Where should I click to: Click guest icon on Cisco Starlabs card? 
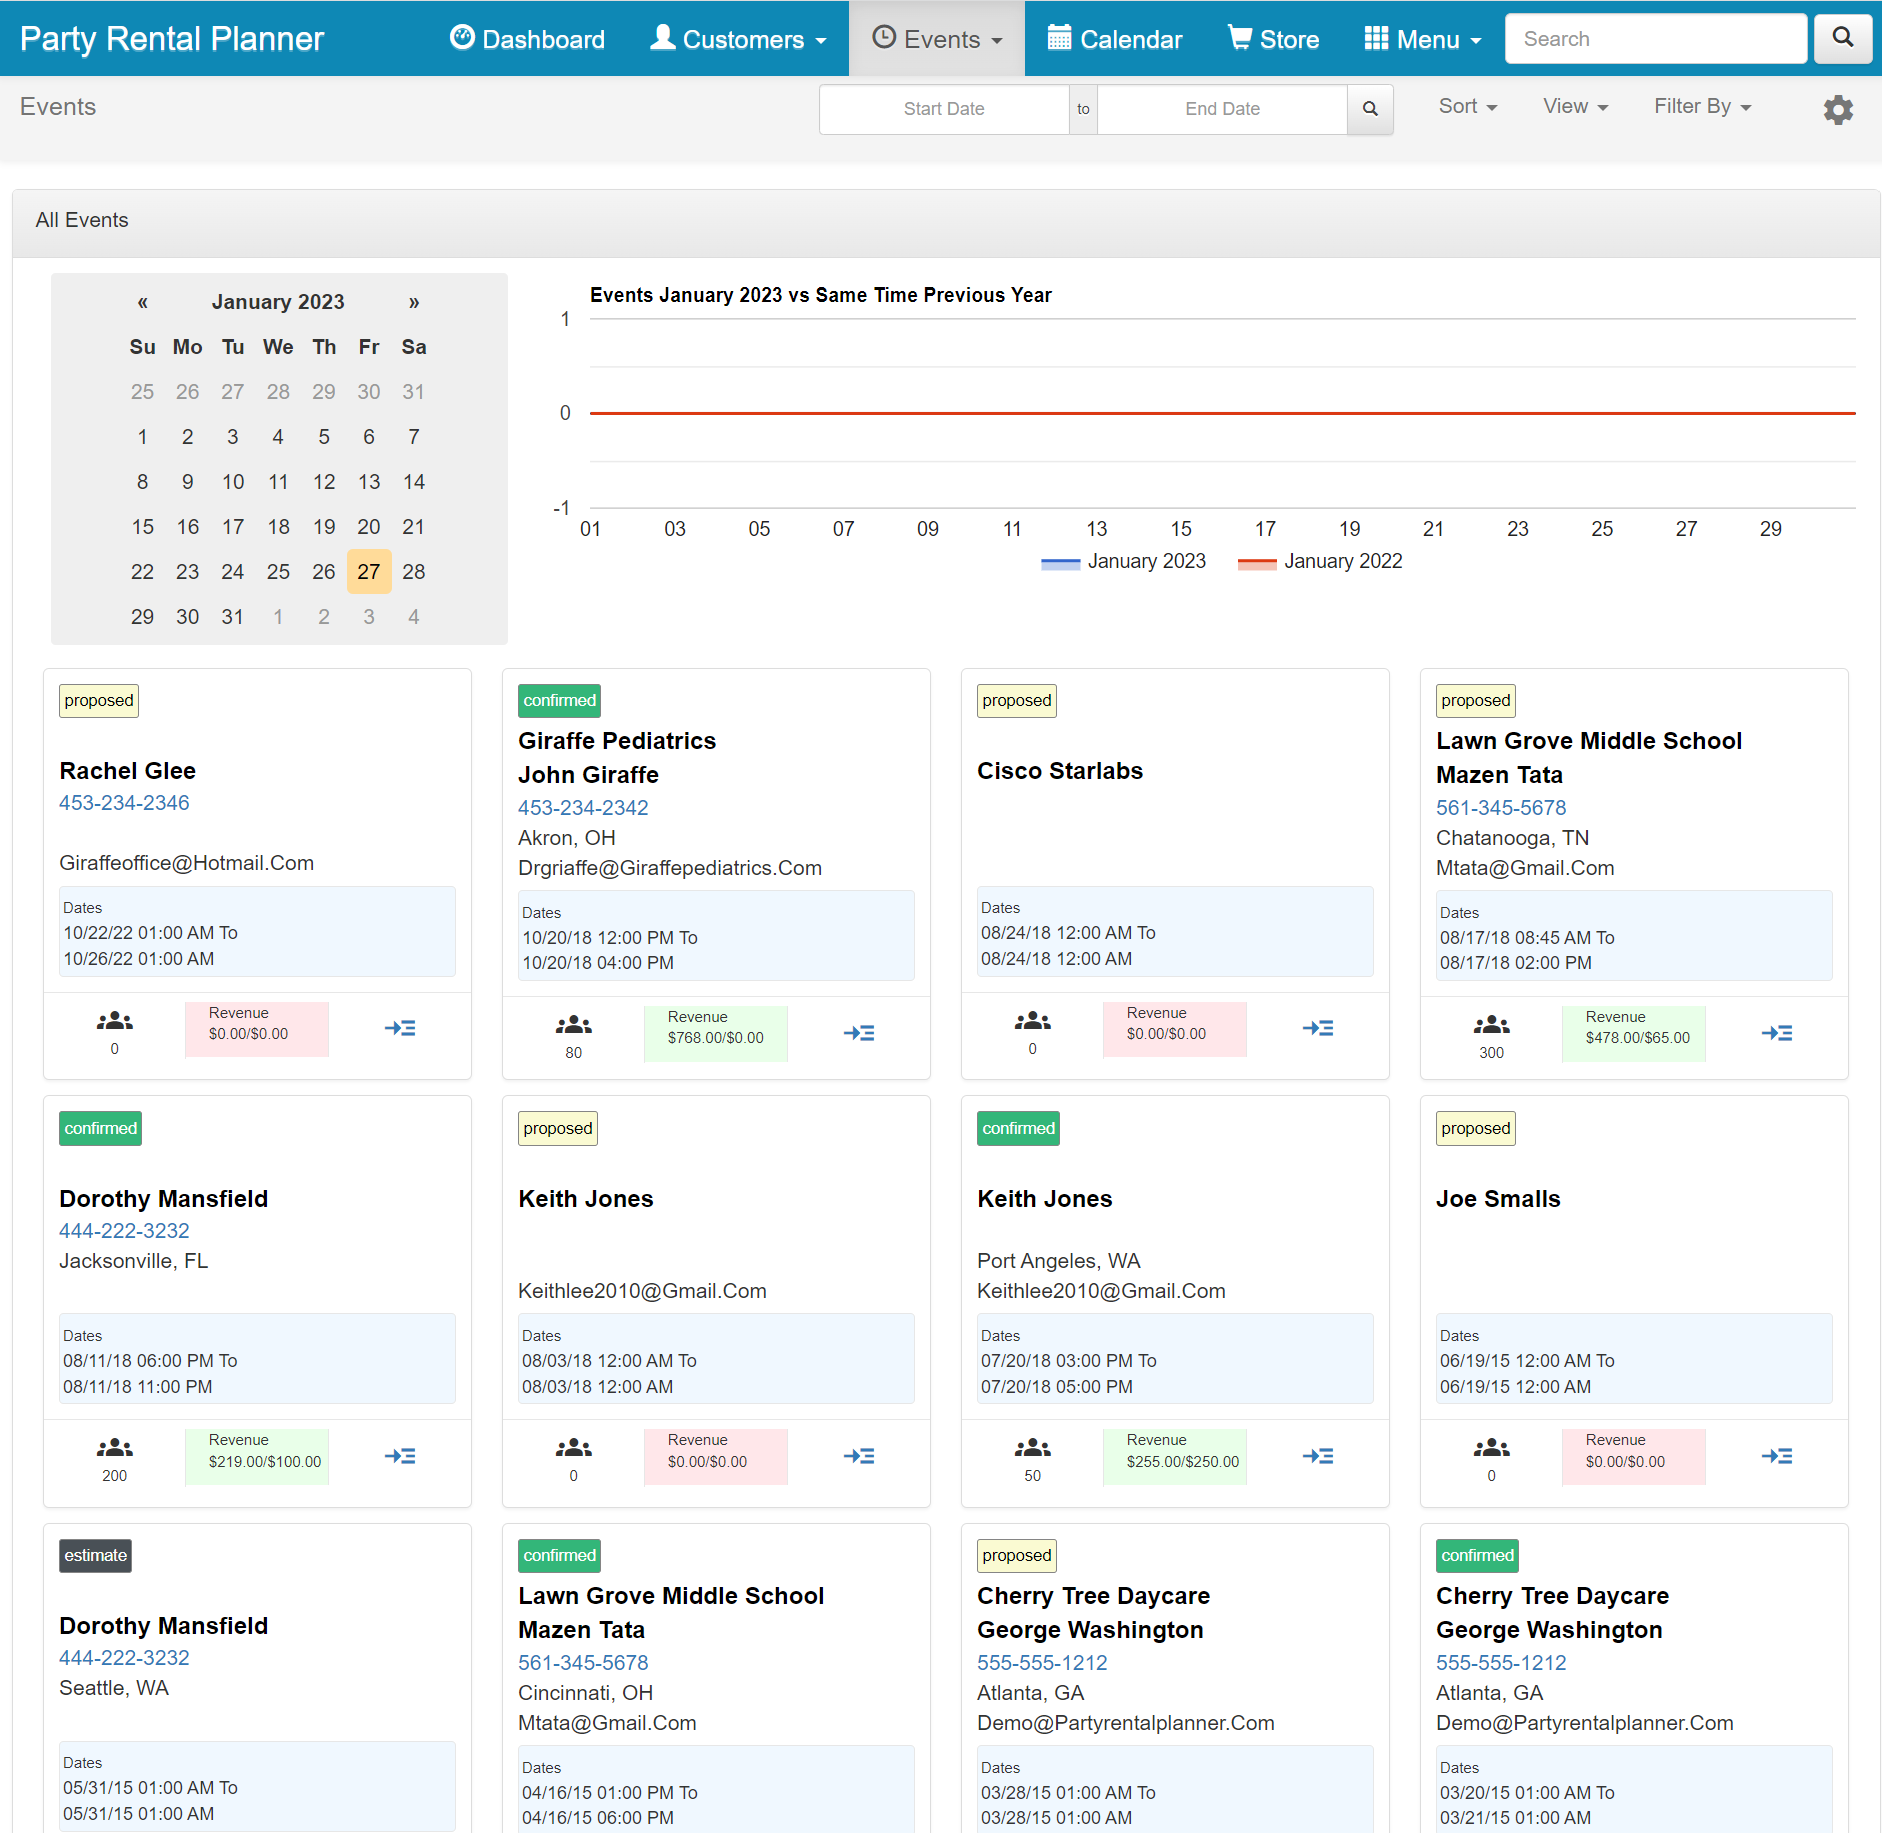[x=1033, y=1021]
